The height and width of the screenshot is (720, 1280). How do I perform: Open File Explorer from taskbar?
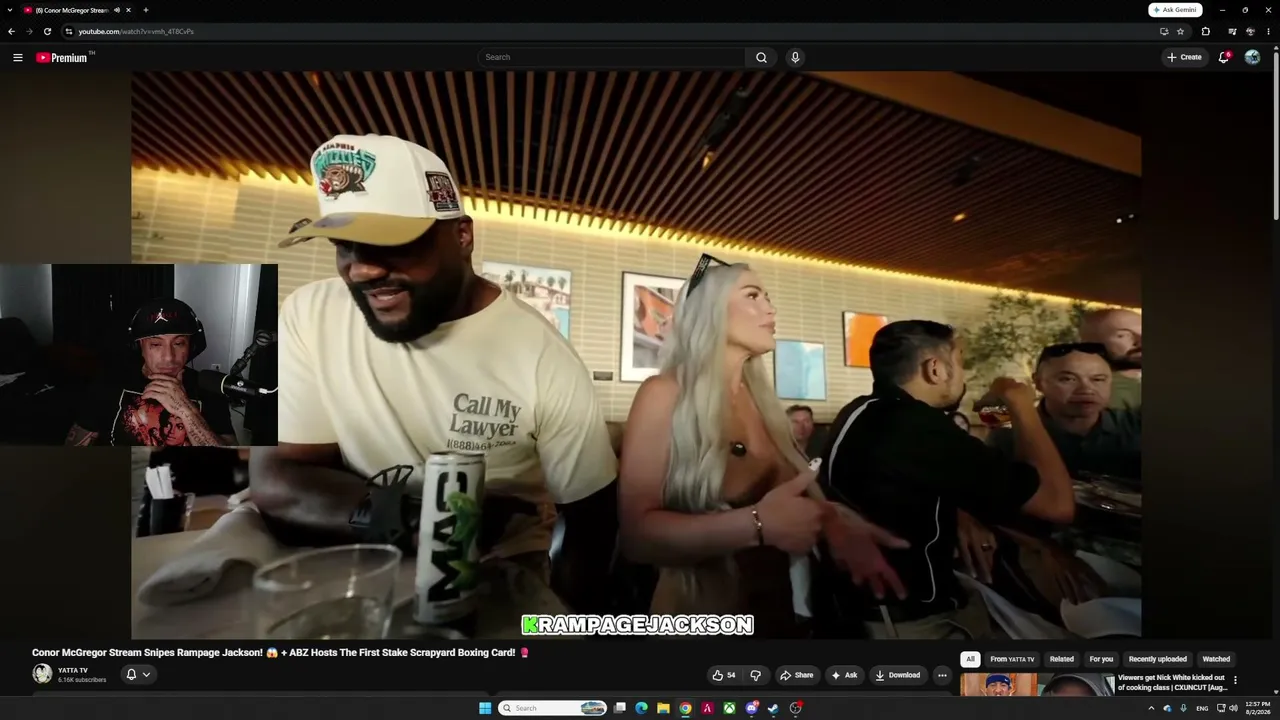point(663,708)
